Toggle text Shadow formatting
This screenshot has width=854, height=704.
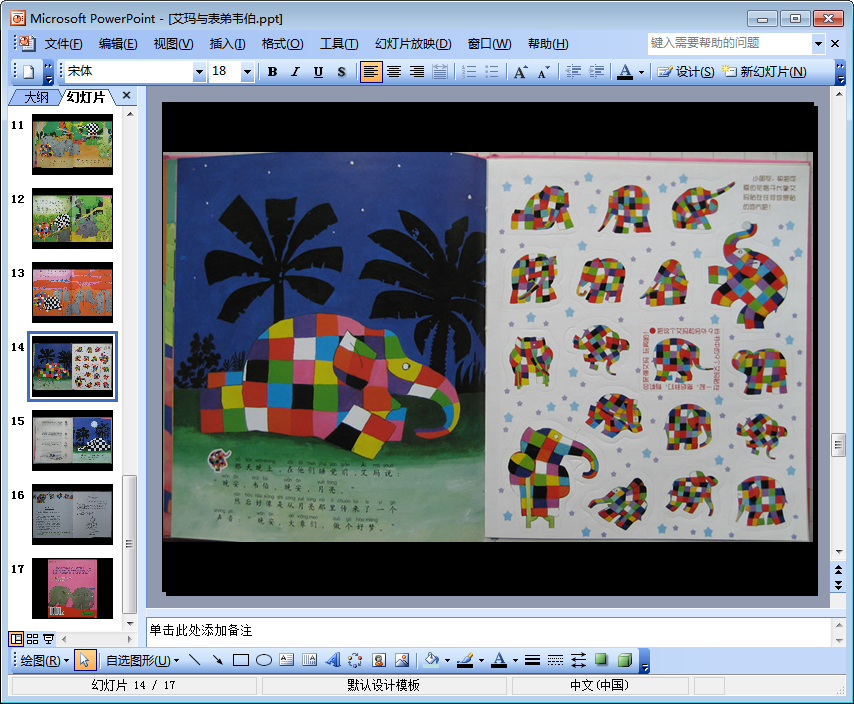coord(341,72)
